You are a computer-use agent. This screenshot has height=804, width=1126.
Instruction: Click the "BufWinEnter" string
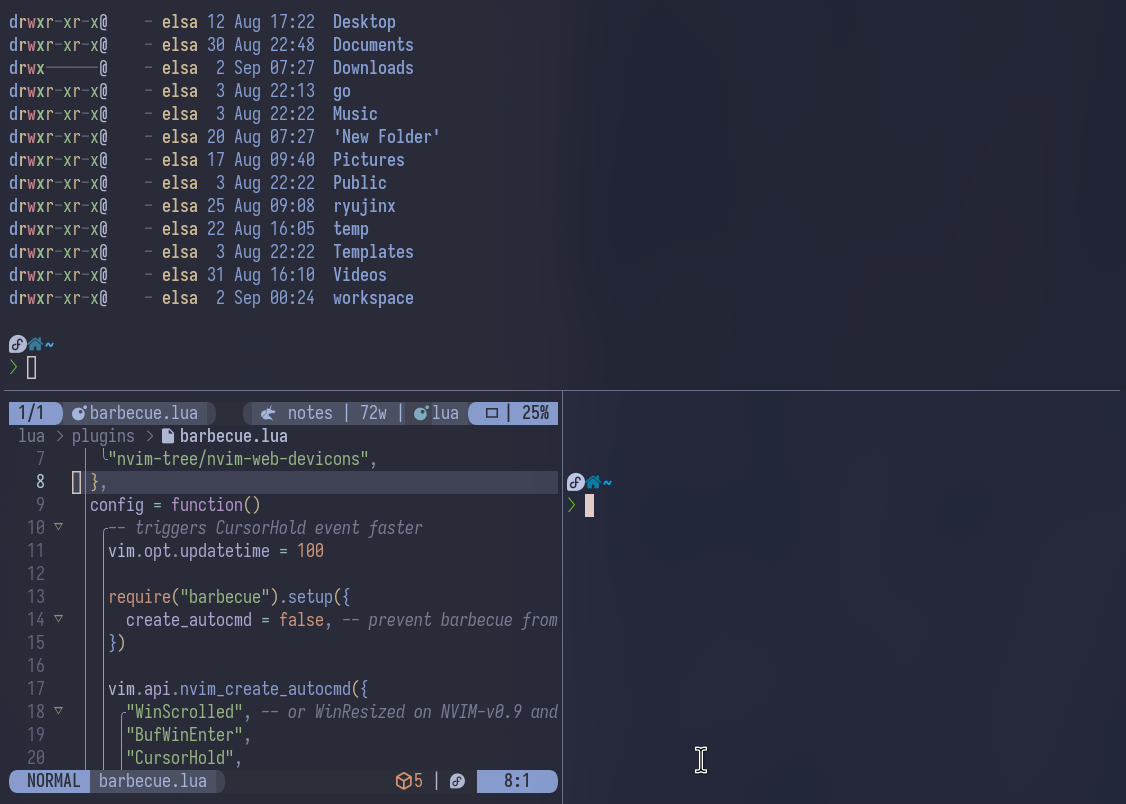(185, 734)
